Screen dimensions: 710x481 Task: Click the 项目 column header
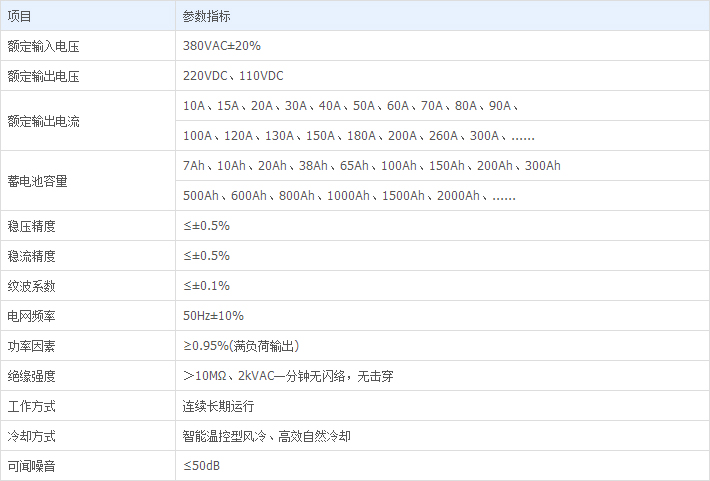point(20,16)
